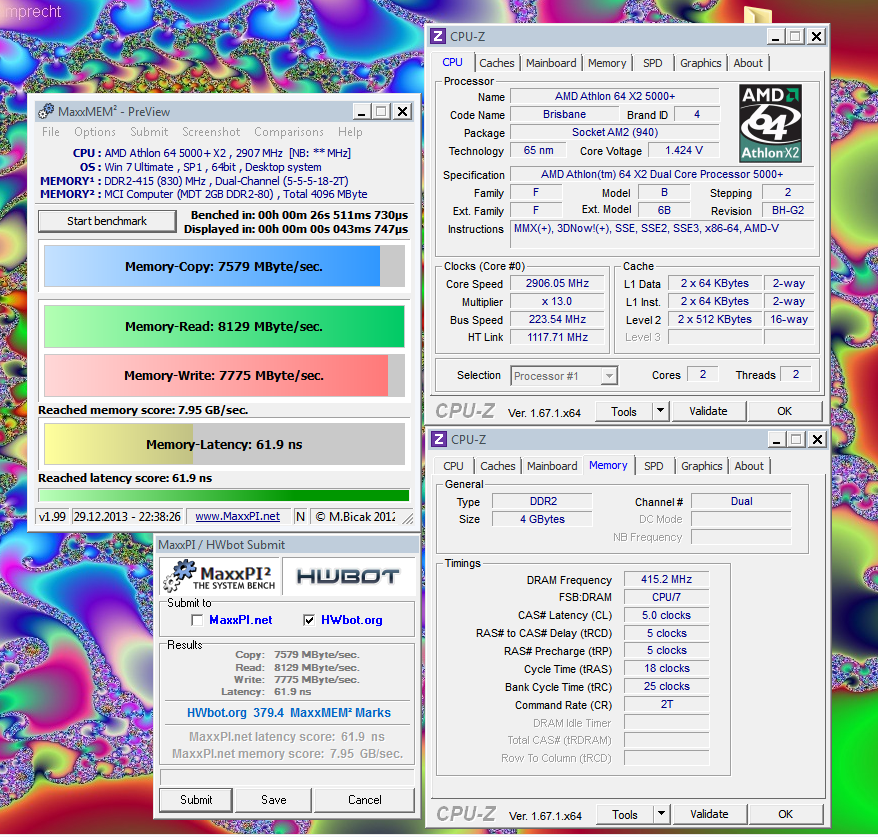Click the HWbot.org 379.4 MaxxMEM² Marks text
The width and height of the screenshot is (878, 837).
[289, 713]
